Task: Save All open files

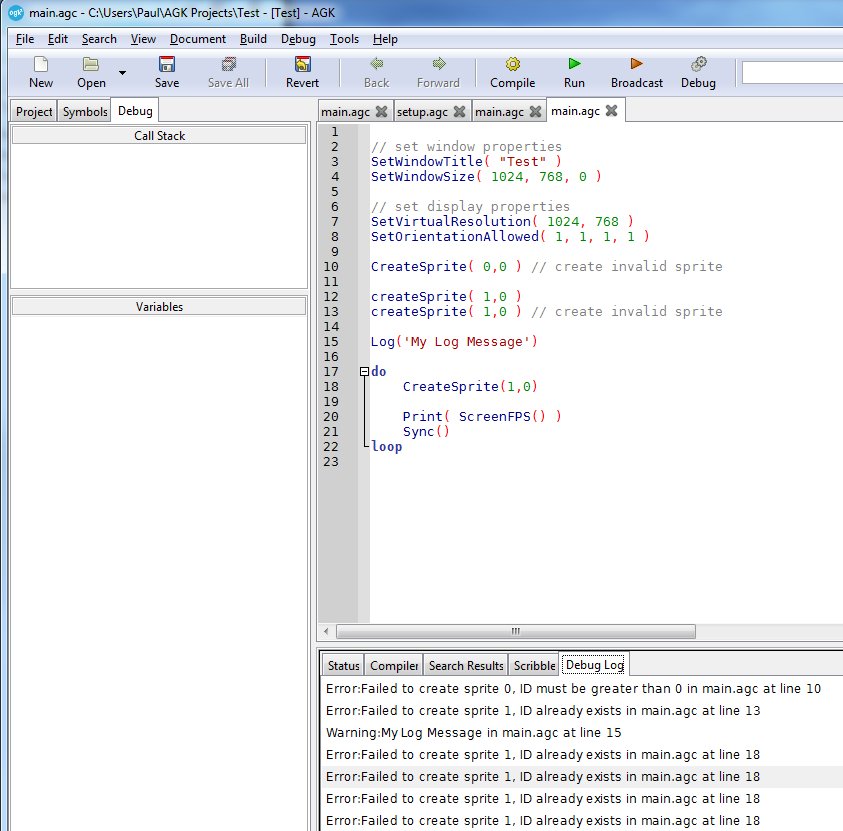Action: coord(228,72)
